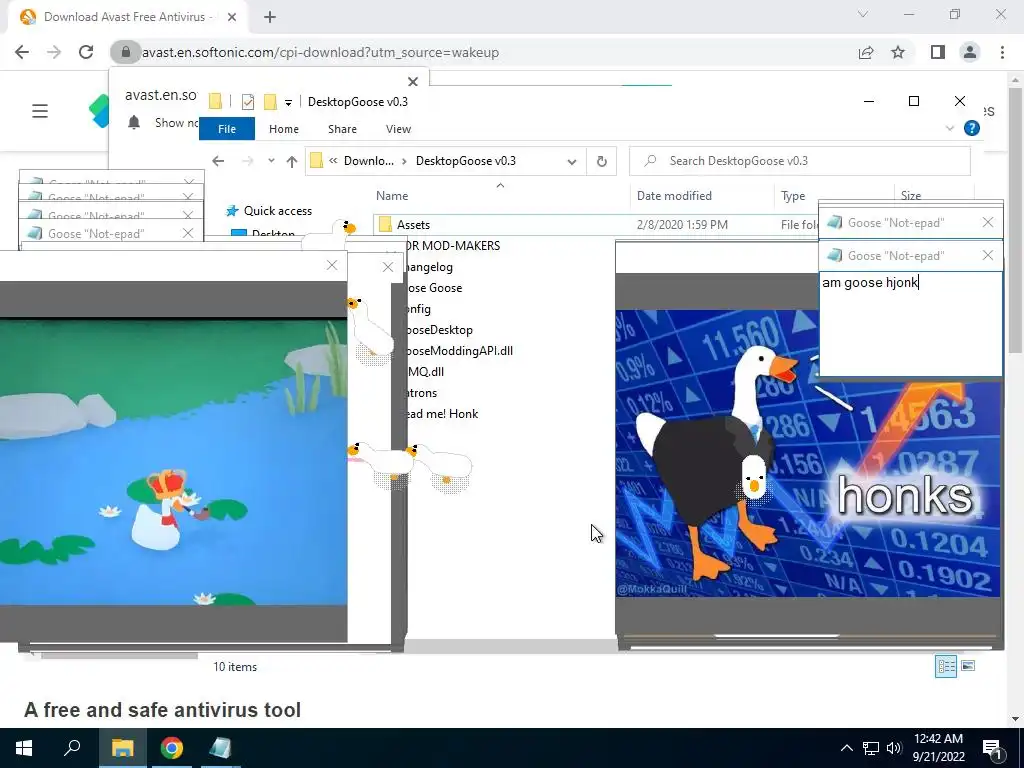Open the notepad app on taskbar

pos(220,748)
